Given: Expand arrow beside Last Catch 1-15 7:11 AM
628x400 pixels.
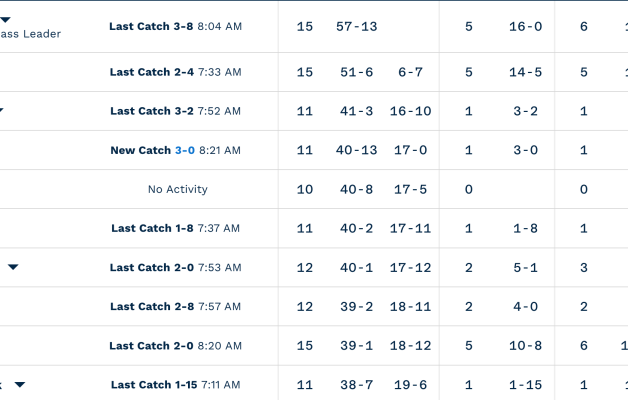Looking at the screenshot, I should (x=19, y=385).
